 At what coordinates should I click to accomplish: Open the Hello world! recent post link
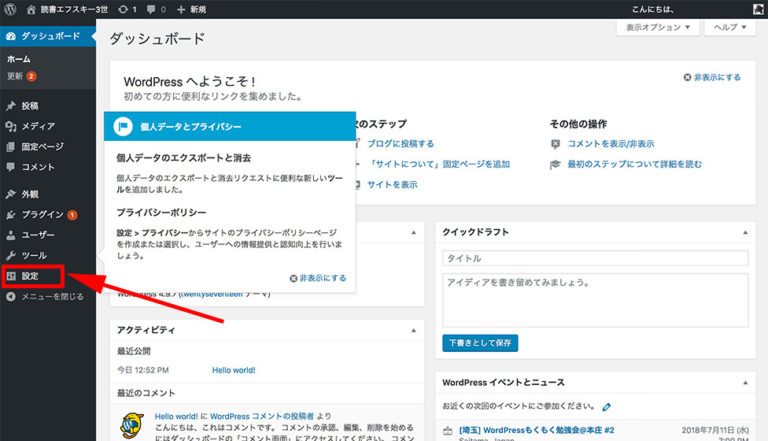point(234,370)
